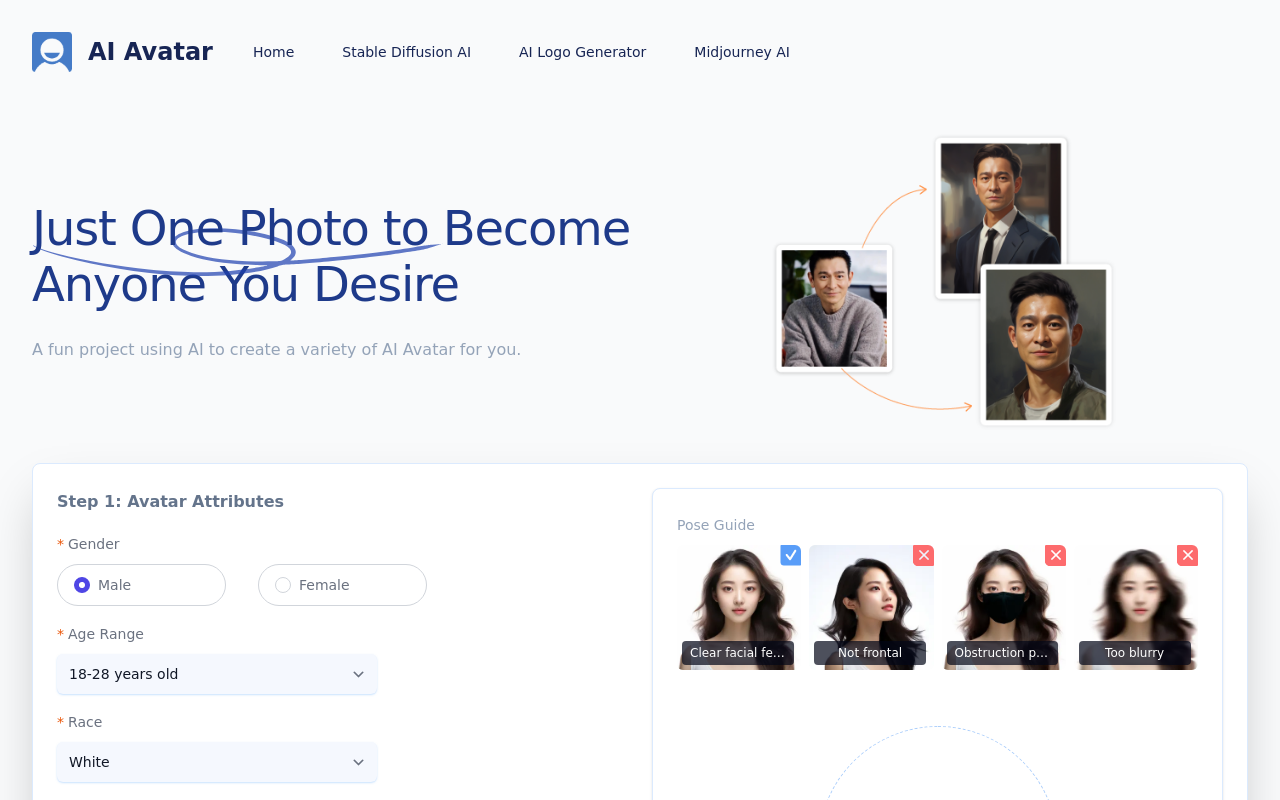Click the AI Avatar brand title
1280x800 pixels.
pyautogui.click(x=150, y=52)
